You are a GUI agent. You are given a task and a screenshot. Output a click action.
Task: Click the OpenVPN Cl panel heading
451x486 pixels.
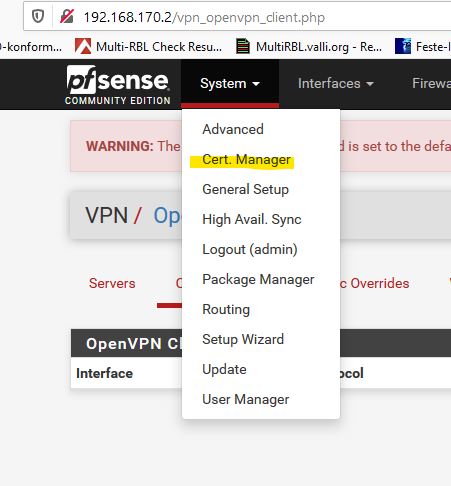click(x=134, y=344)
